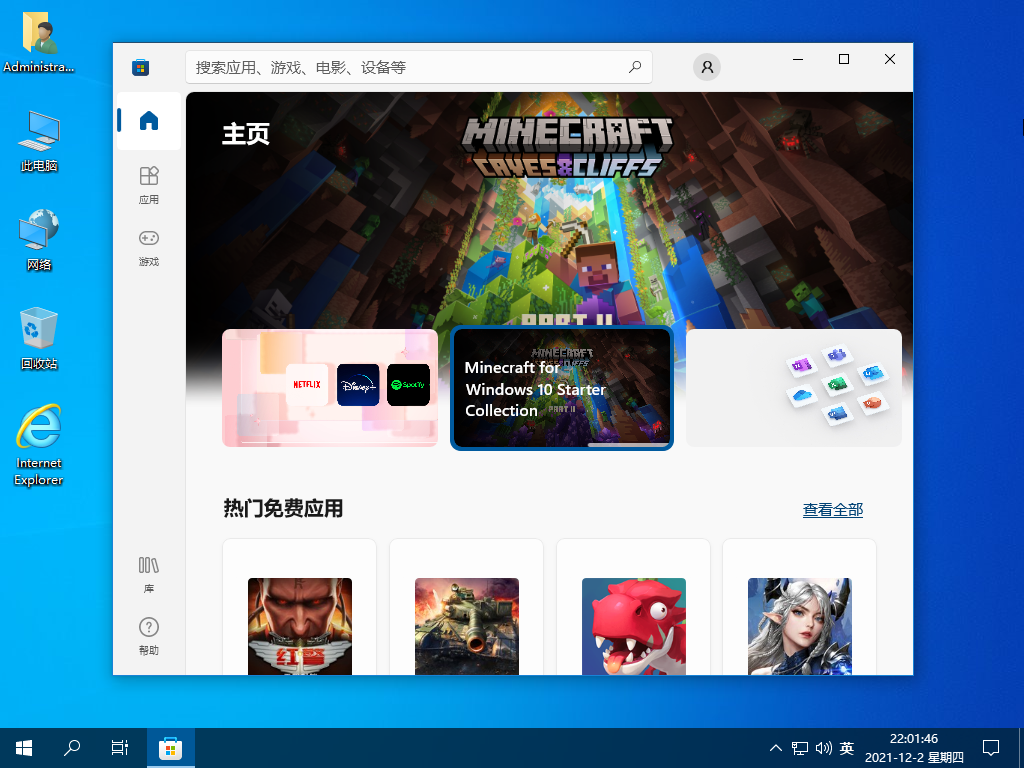
Task: Click the Microsoft Store logo icon
Action: (x=140, y=67)
